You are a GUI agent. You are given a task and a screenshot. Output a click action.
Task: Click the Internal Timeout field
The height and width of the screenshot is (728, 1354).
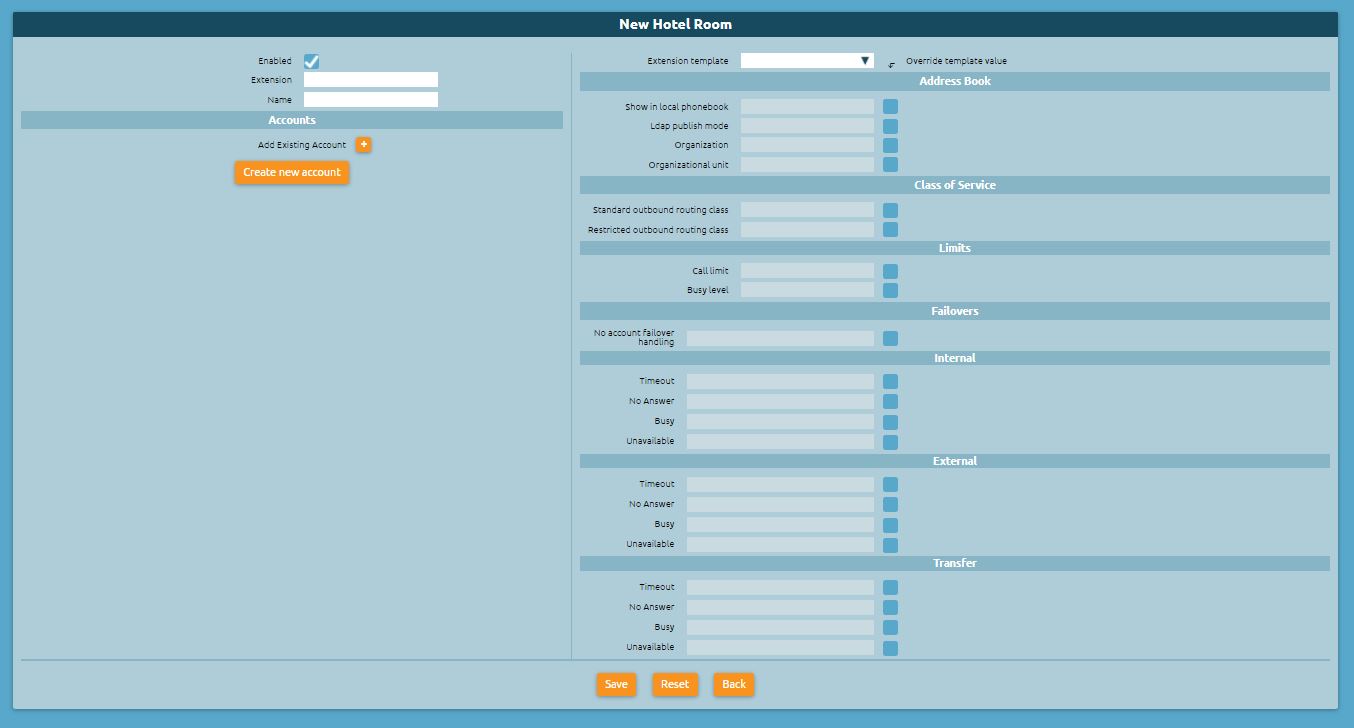pyautogui.click(x=780, y=382)
